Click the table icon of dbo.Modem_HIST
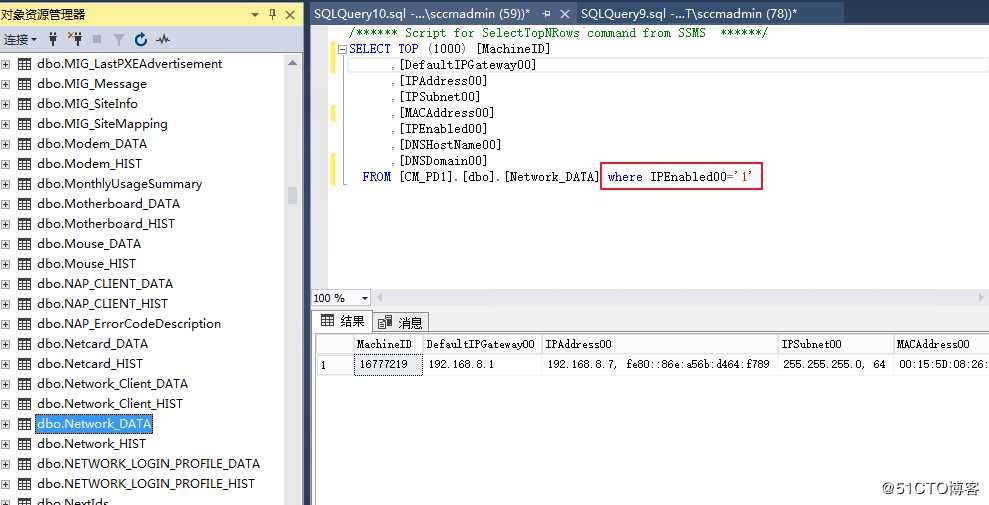The image size is (989, 505). pos(25,164)
